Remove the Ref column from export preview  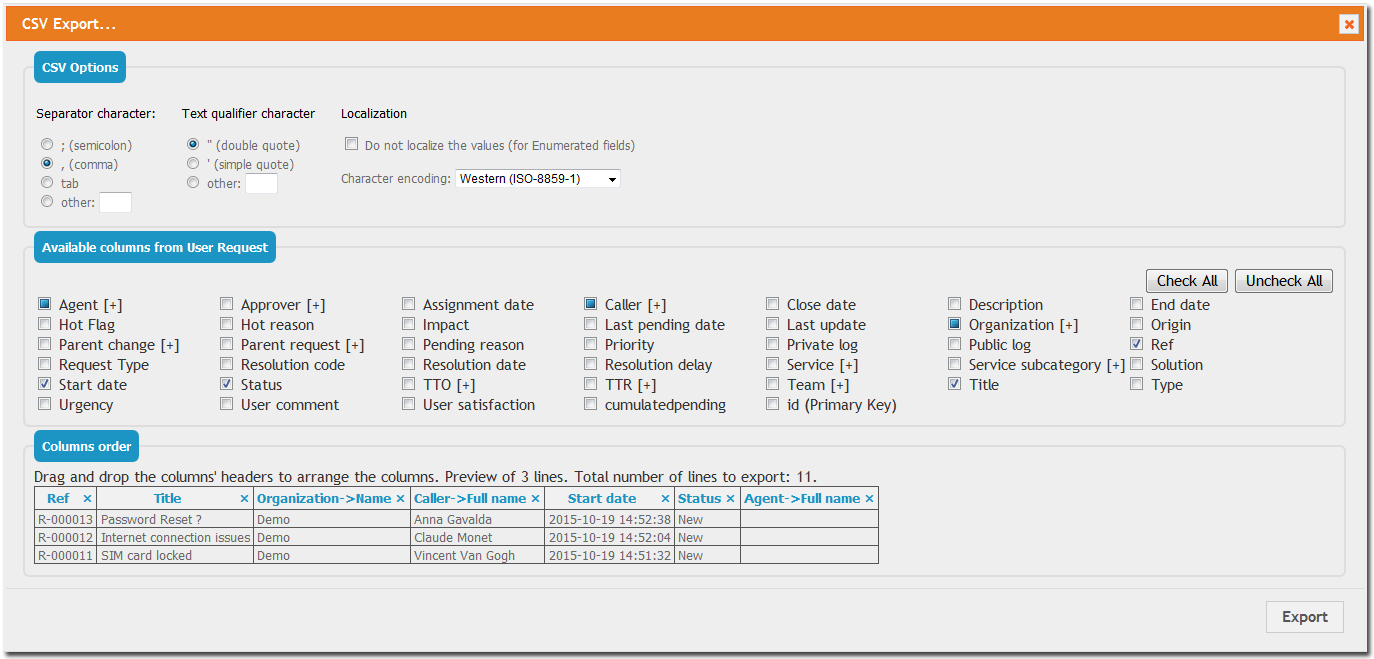[x=87, y=497]
